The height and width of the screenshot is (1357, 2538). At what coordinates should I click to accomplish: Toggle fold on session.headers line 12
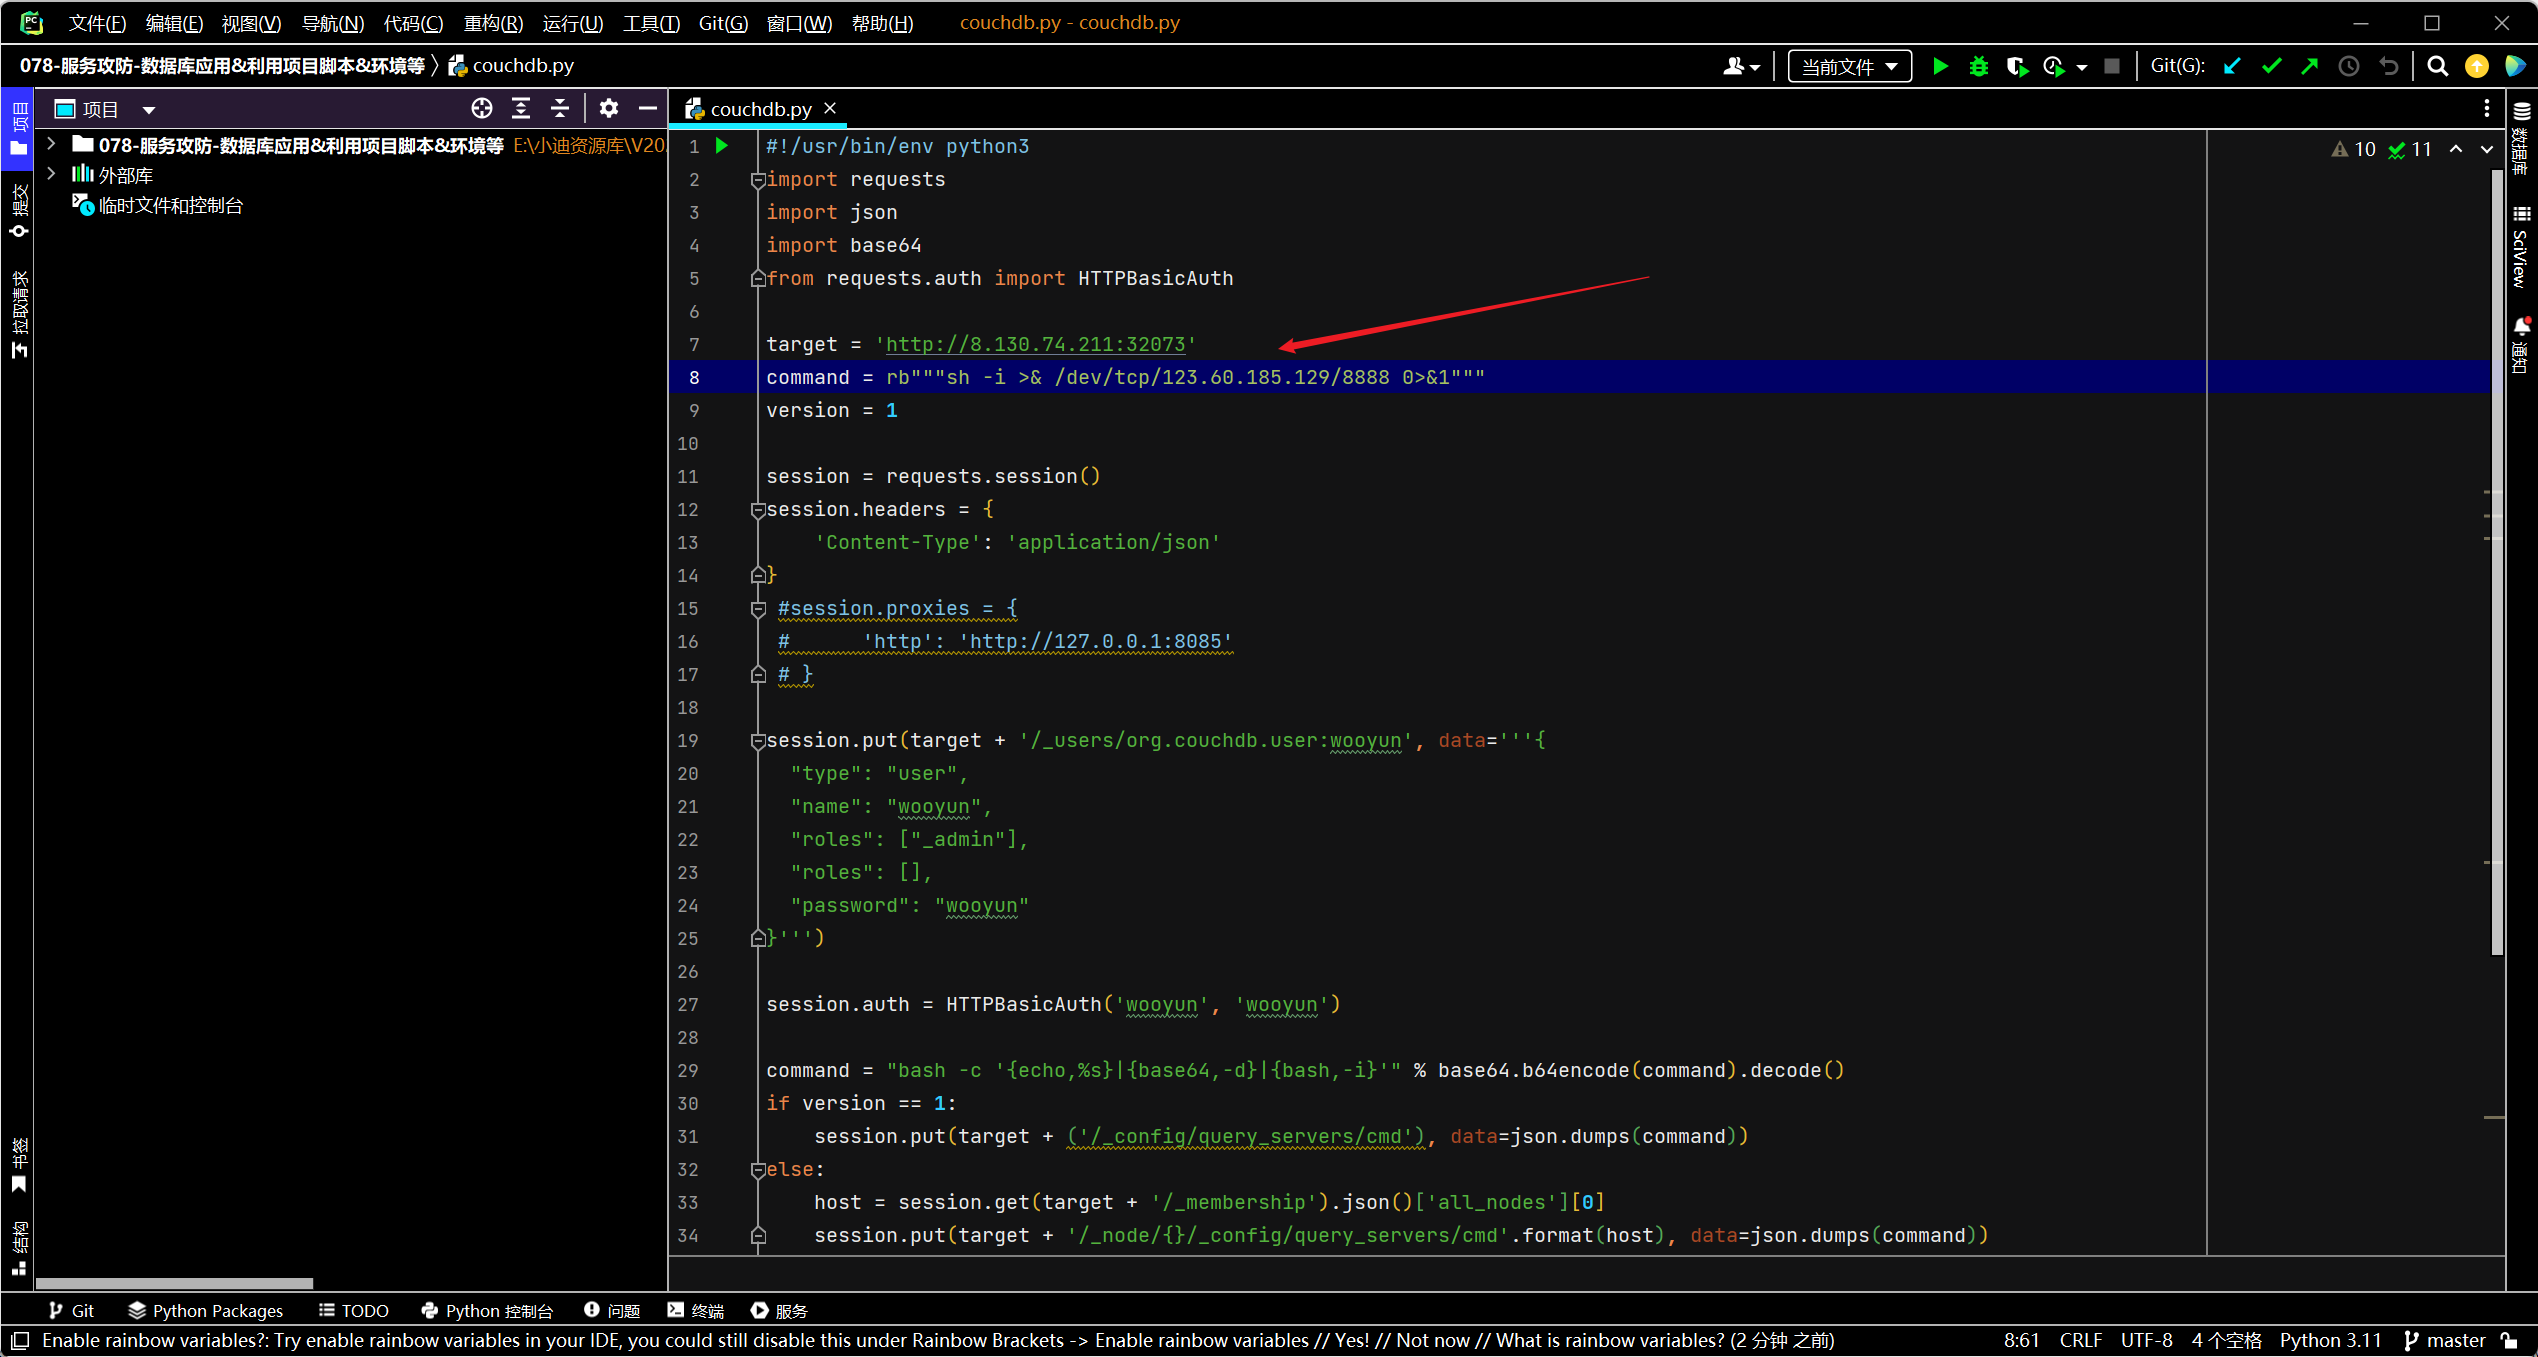(x=758, y=510)
